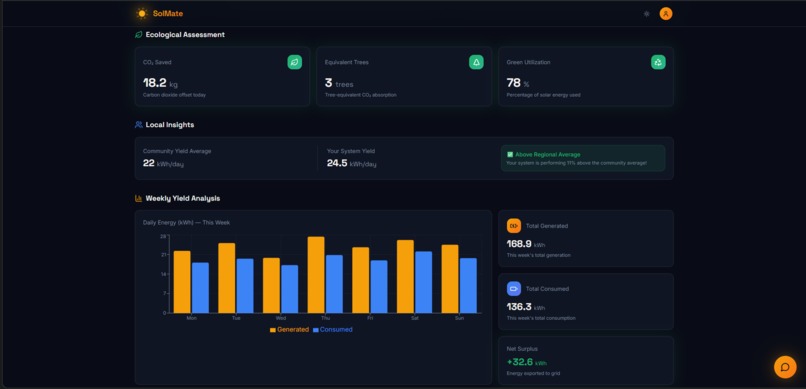Viewport: 806px width, 389px height.
Task: Click the 78 % utilization value
Action: coord(518,83)
